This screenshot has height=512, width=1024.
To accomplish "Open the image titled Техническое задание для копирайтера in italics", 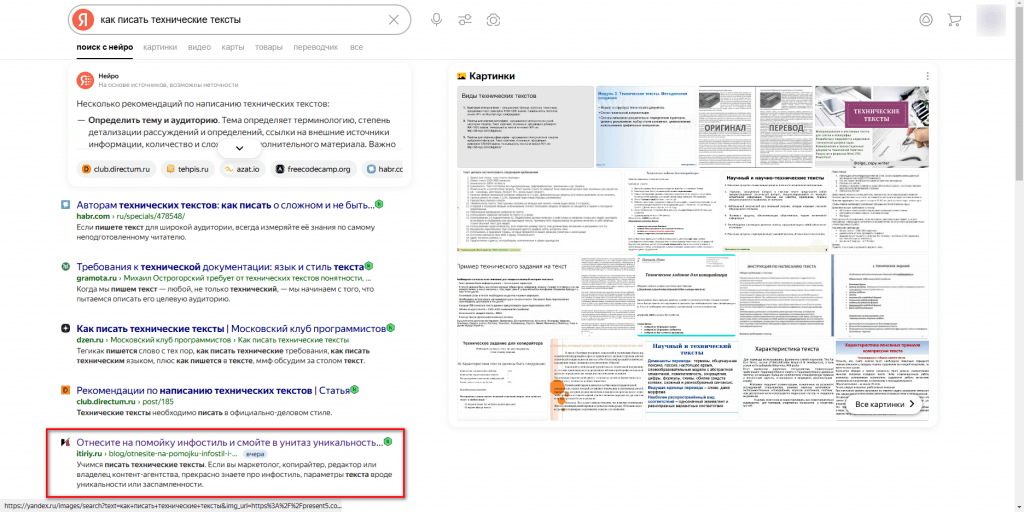I will (x=686, y=296).
